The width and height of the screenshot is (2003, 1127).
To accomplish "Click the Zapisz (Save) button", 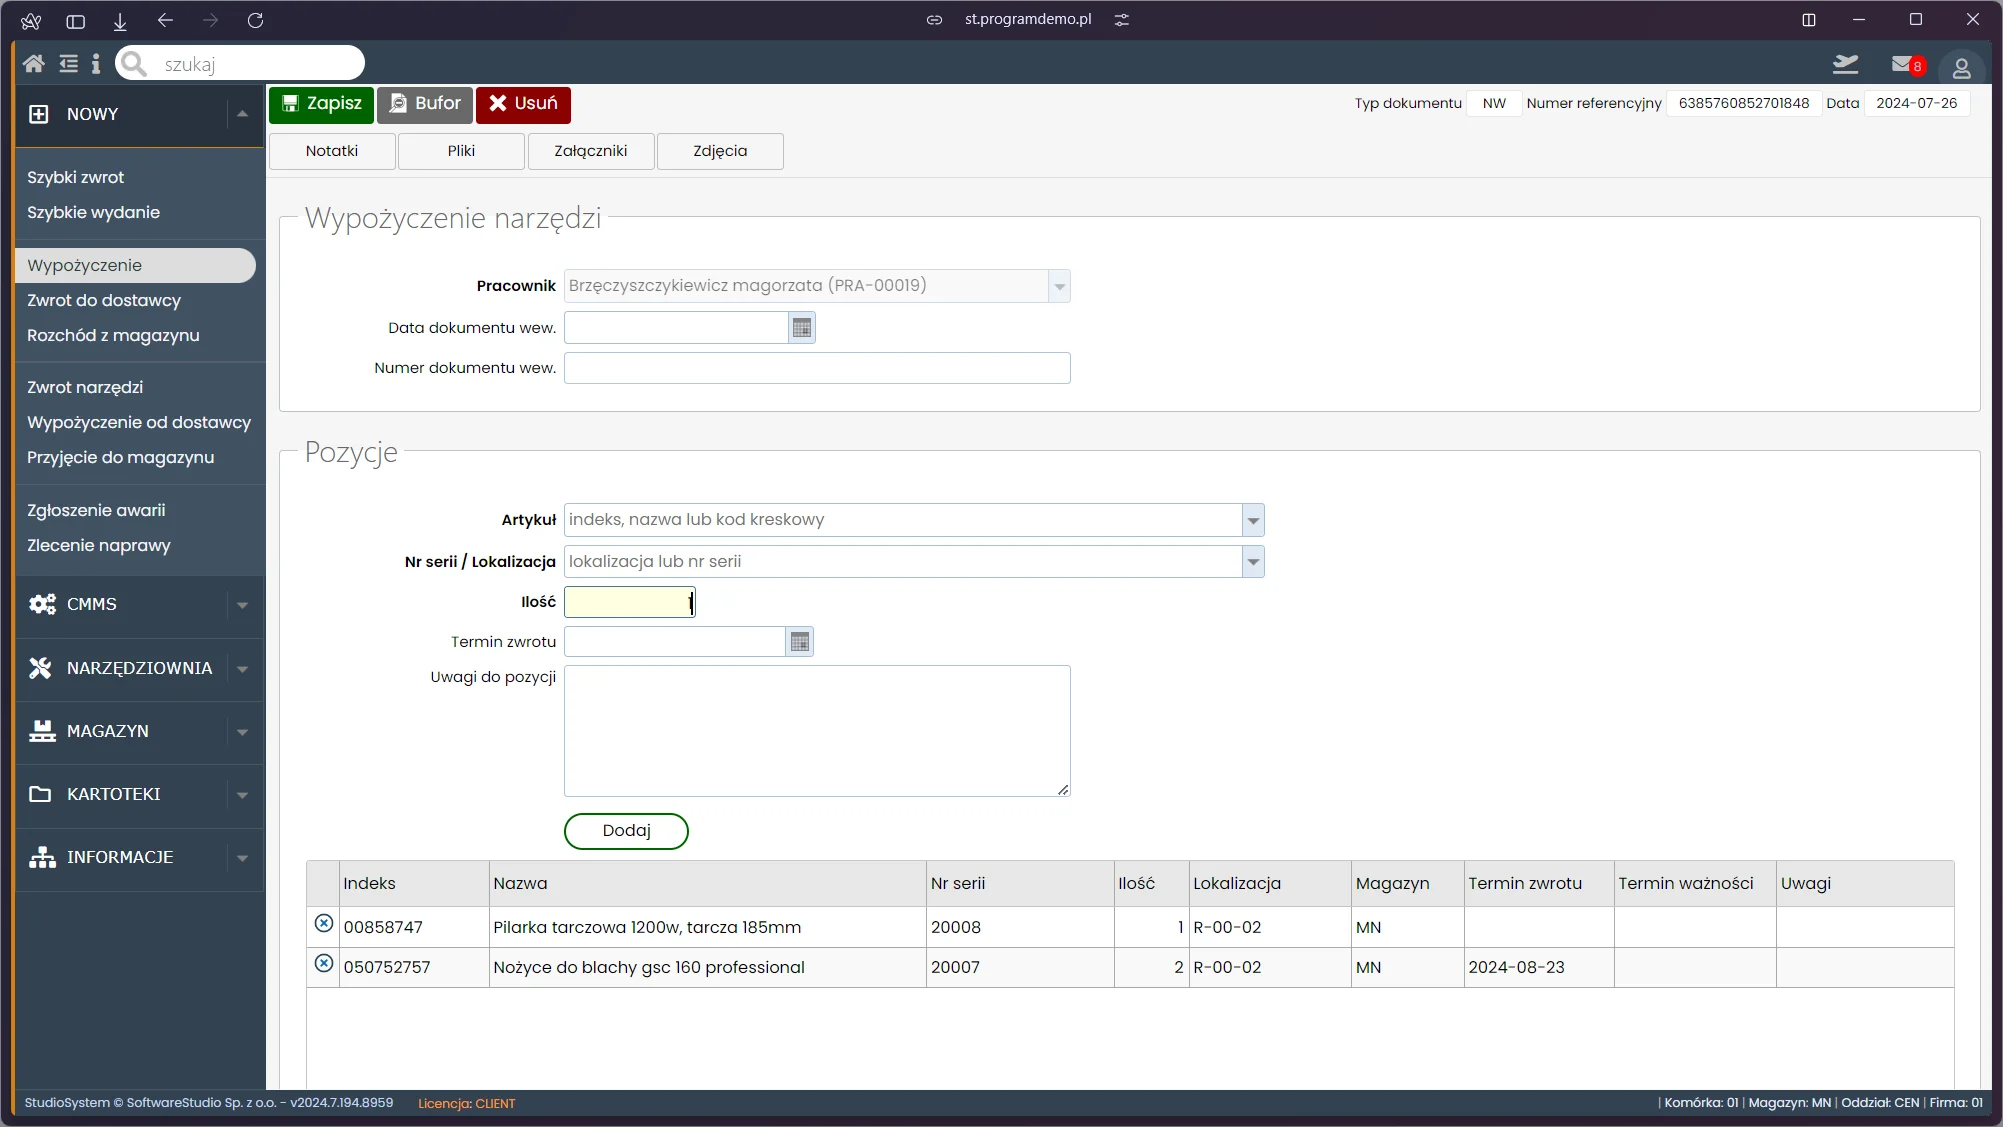I will [321, 103].
